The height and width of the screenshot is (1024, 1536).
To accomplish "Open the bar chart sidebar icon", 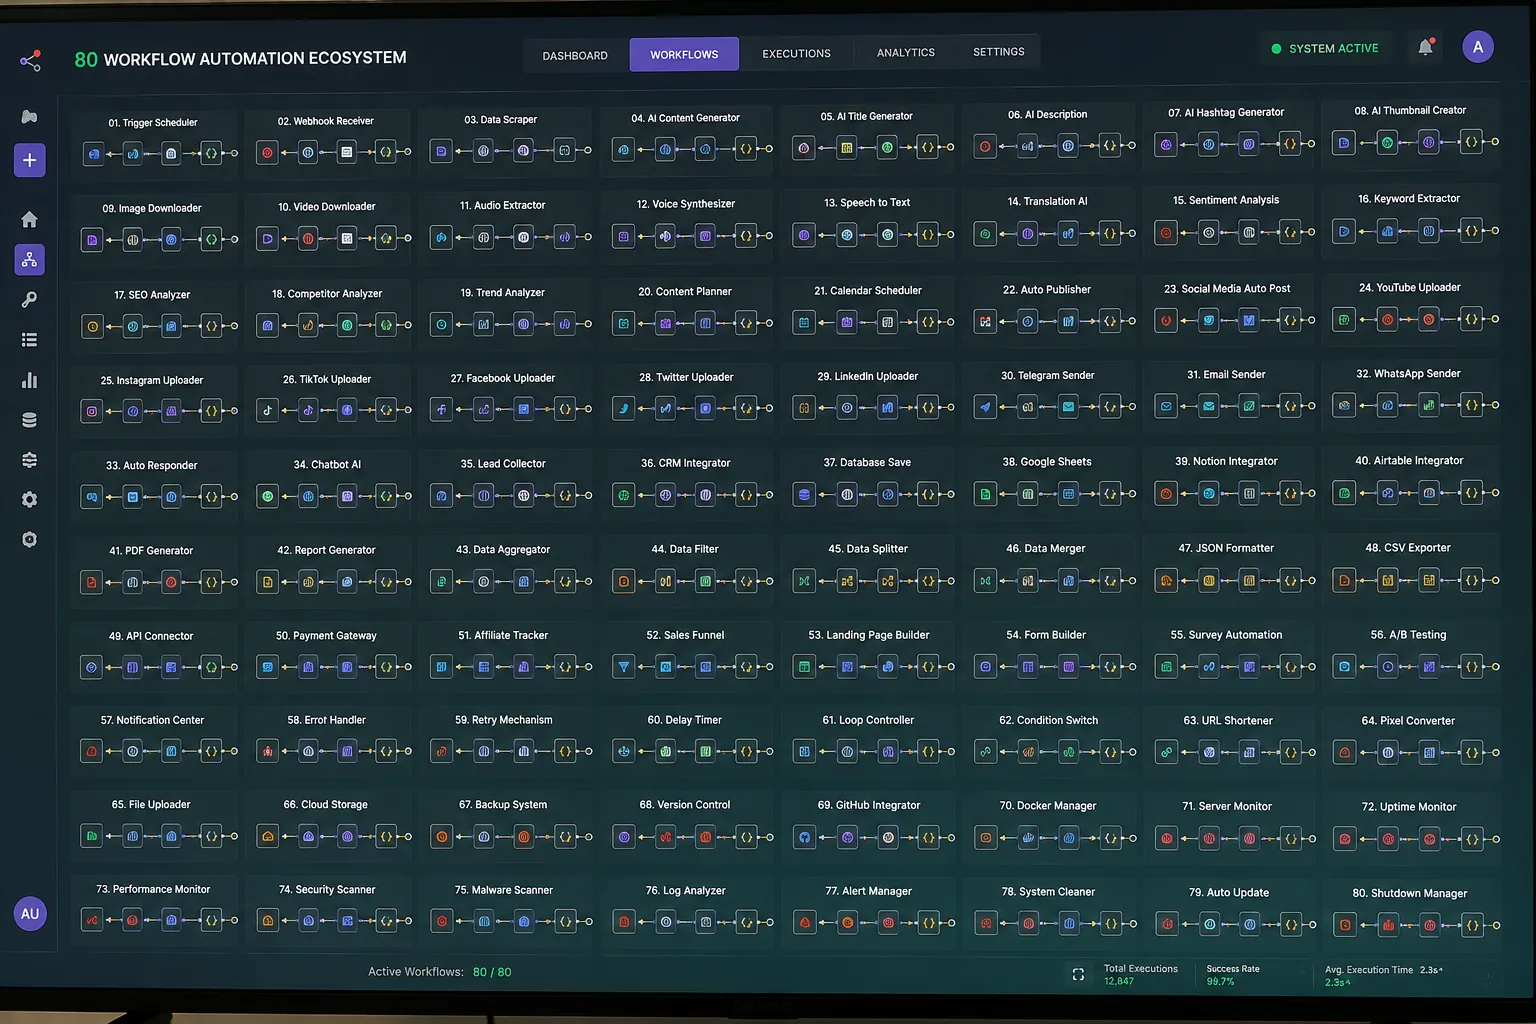I will coord(30,380).
